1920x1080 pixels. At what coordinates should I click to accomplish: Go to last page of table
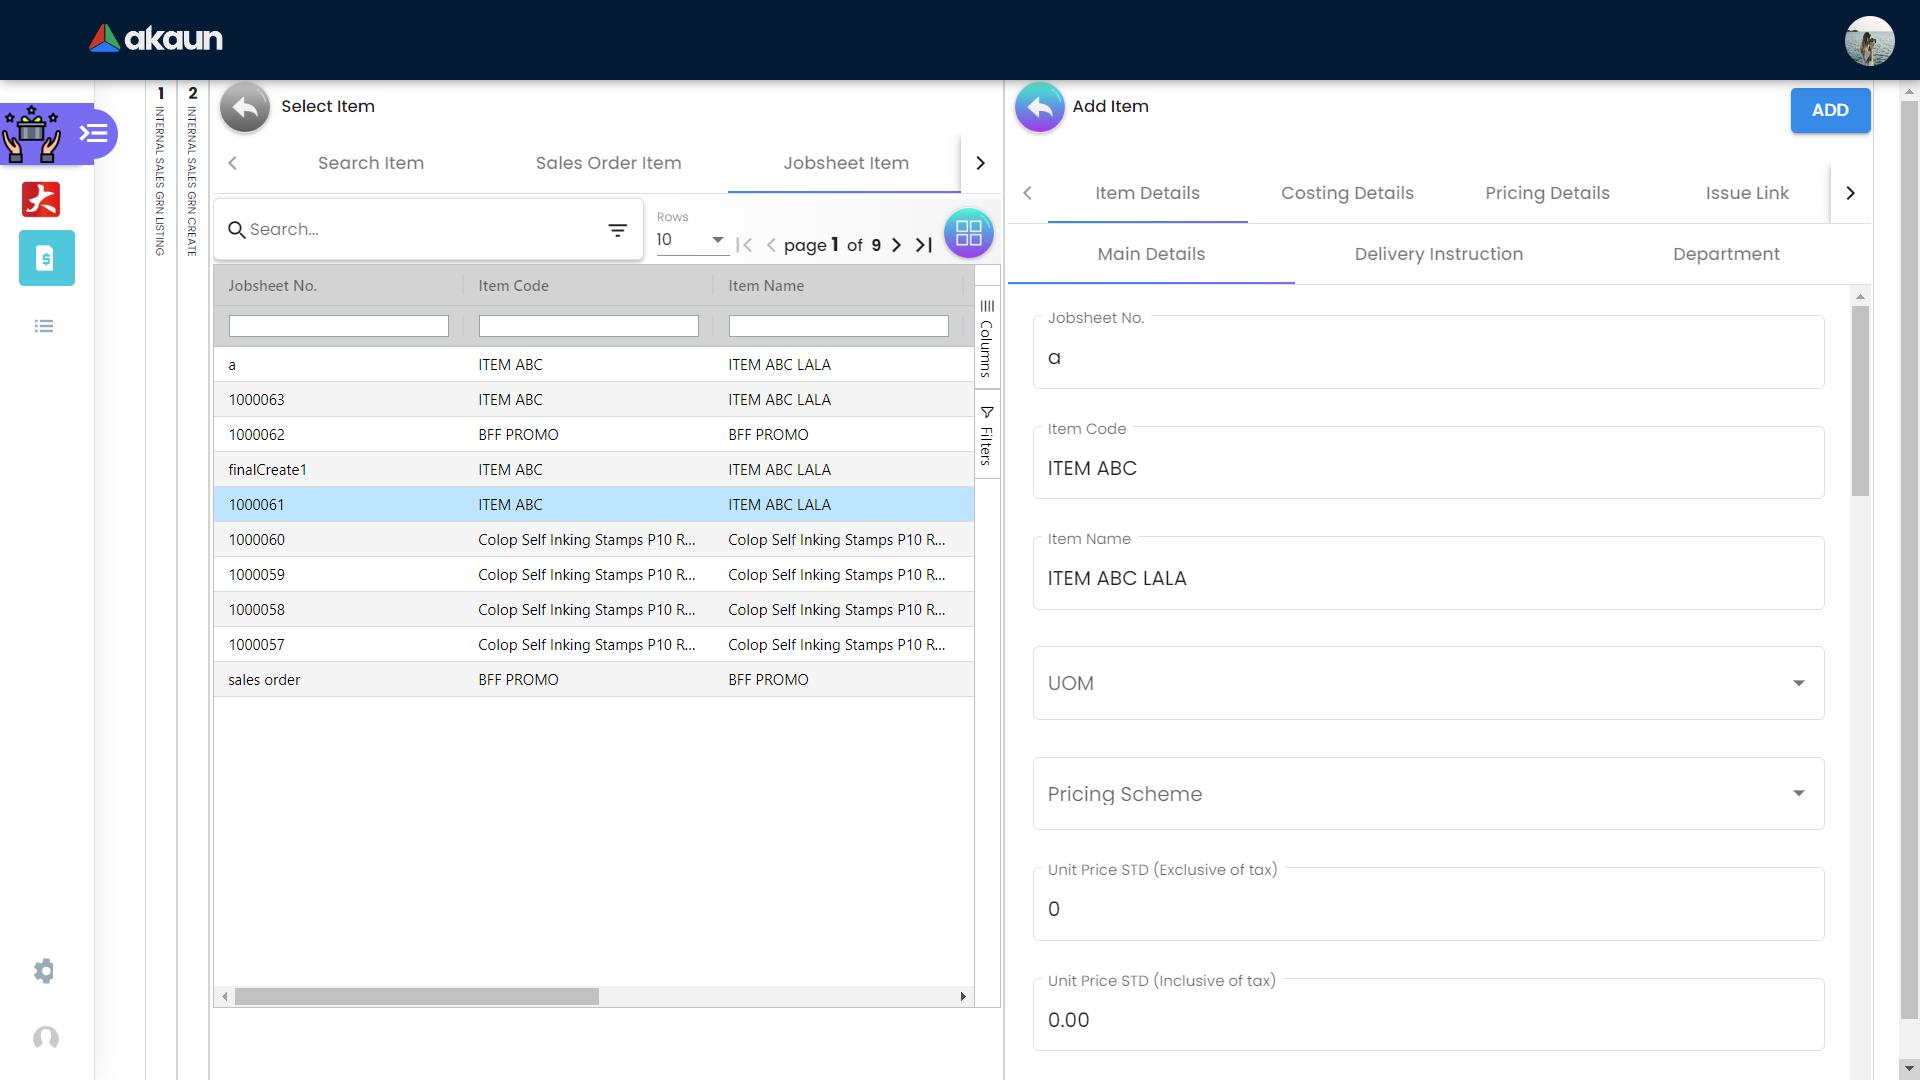coord(924,245)
